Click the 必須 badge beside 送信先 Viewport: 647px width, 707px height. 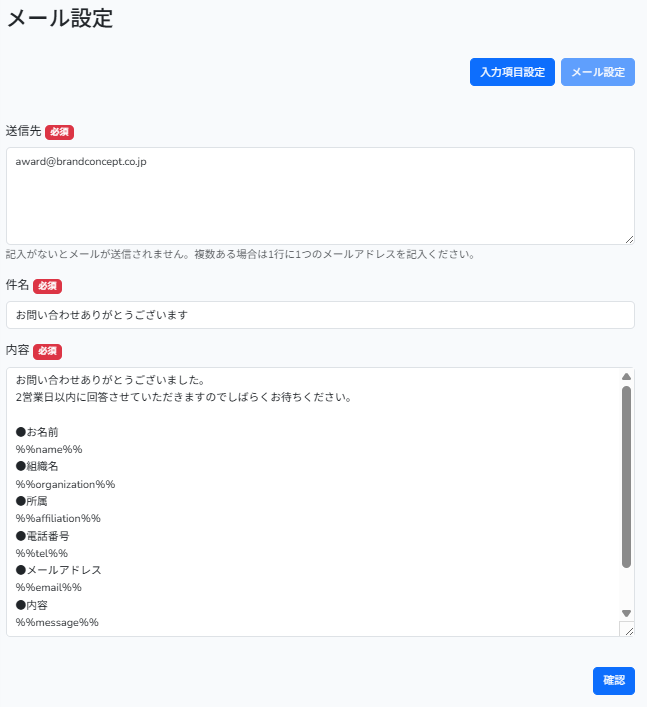[x=60, y=132]
